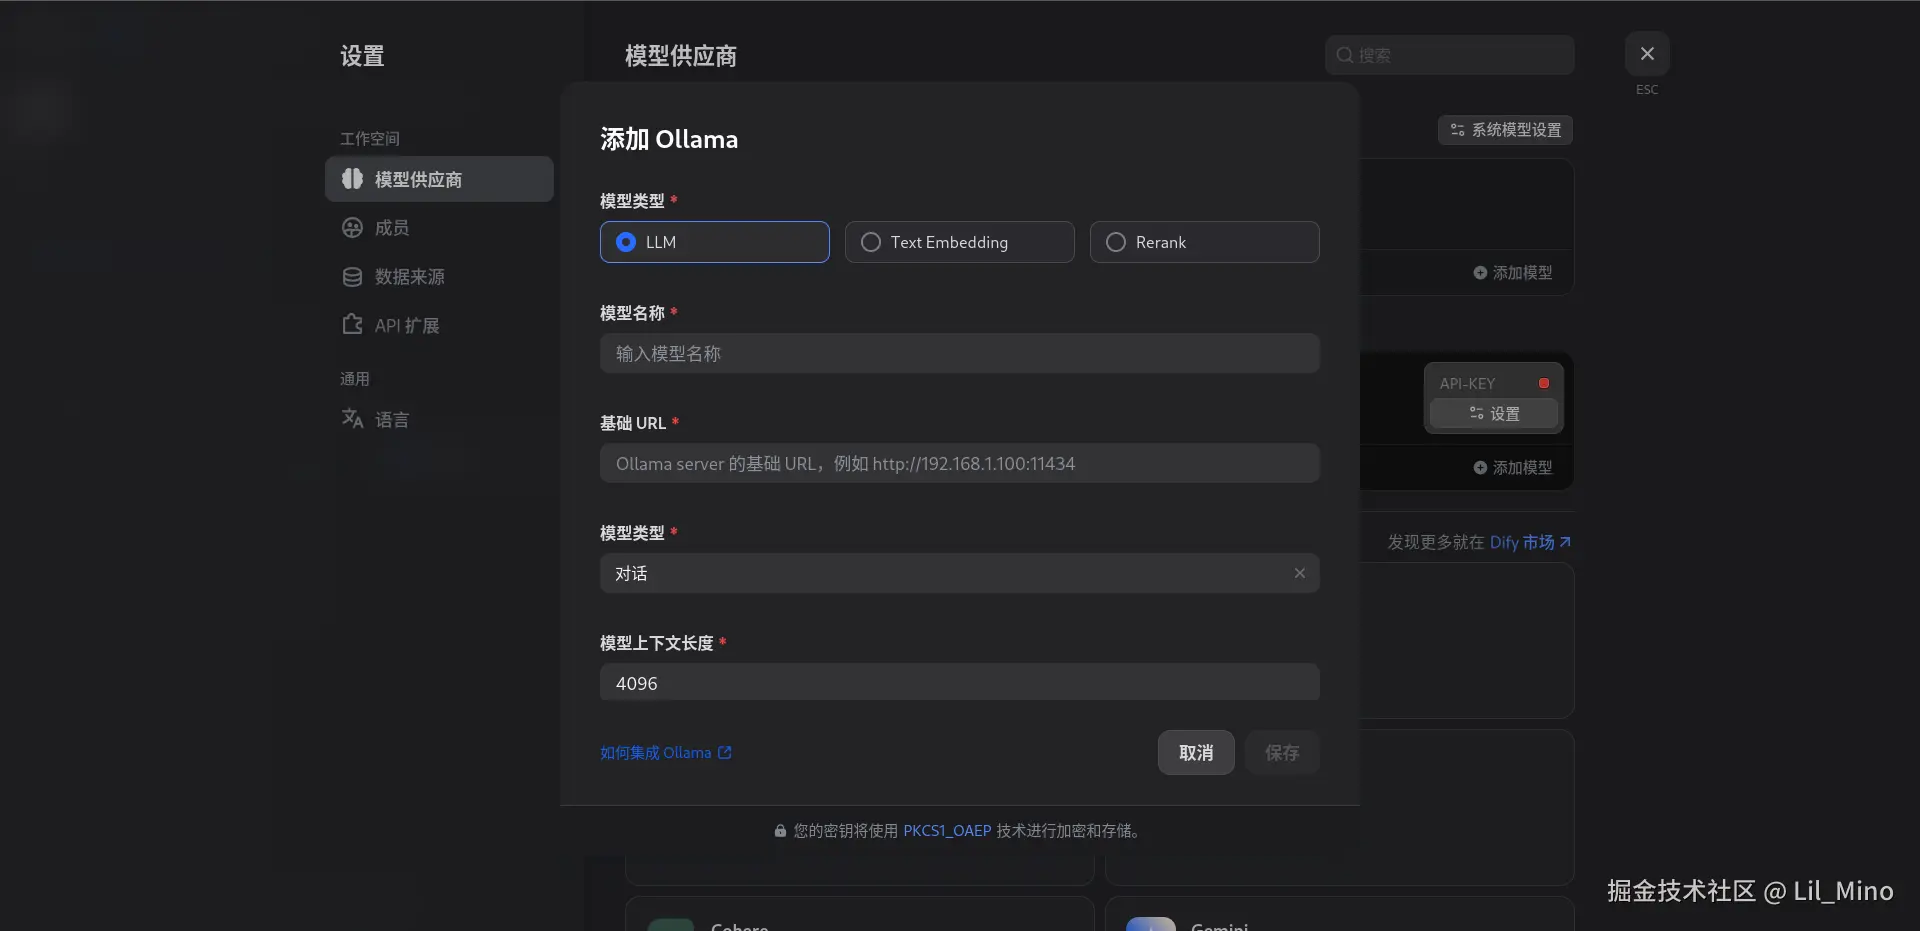Click the external-link icon beside 如何集成 Ollama
Screen dimensions: 1920x931
pos(725,753)
